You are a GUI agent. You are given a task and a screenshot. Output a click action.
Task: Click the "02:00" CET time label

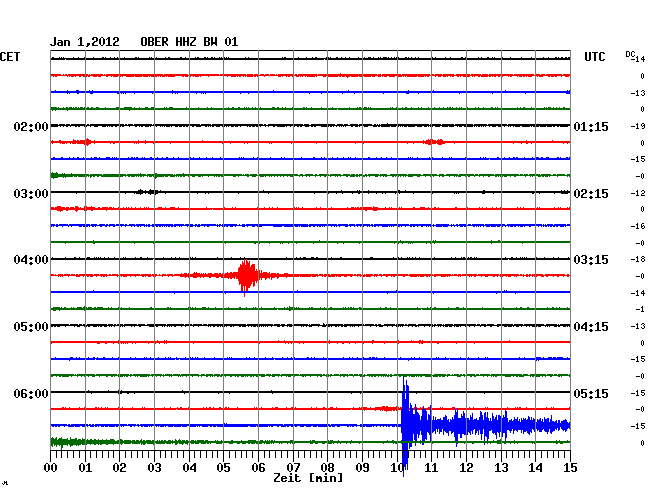31,126
